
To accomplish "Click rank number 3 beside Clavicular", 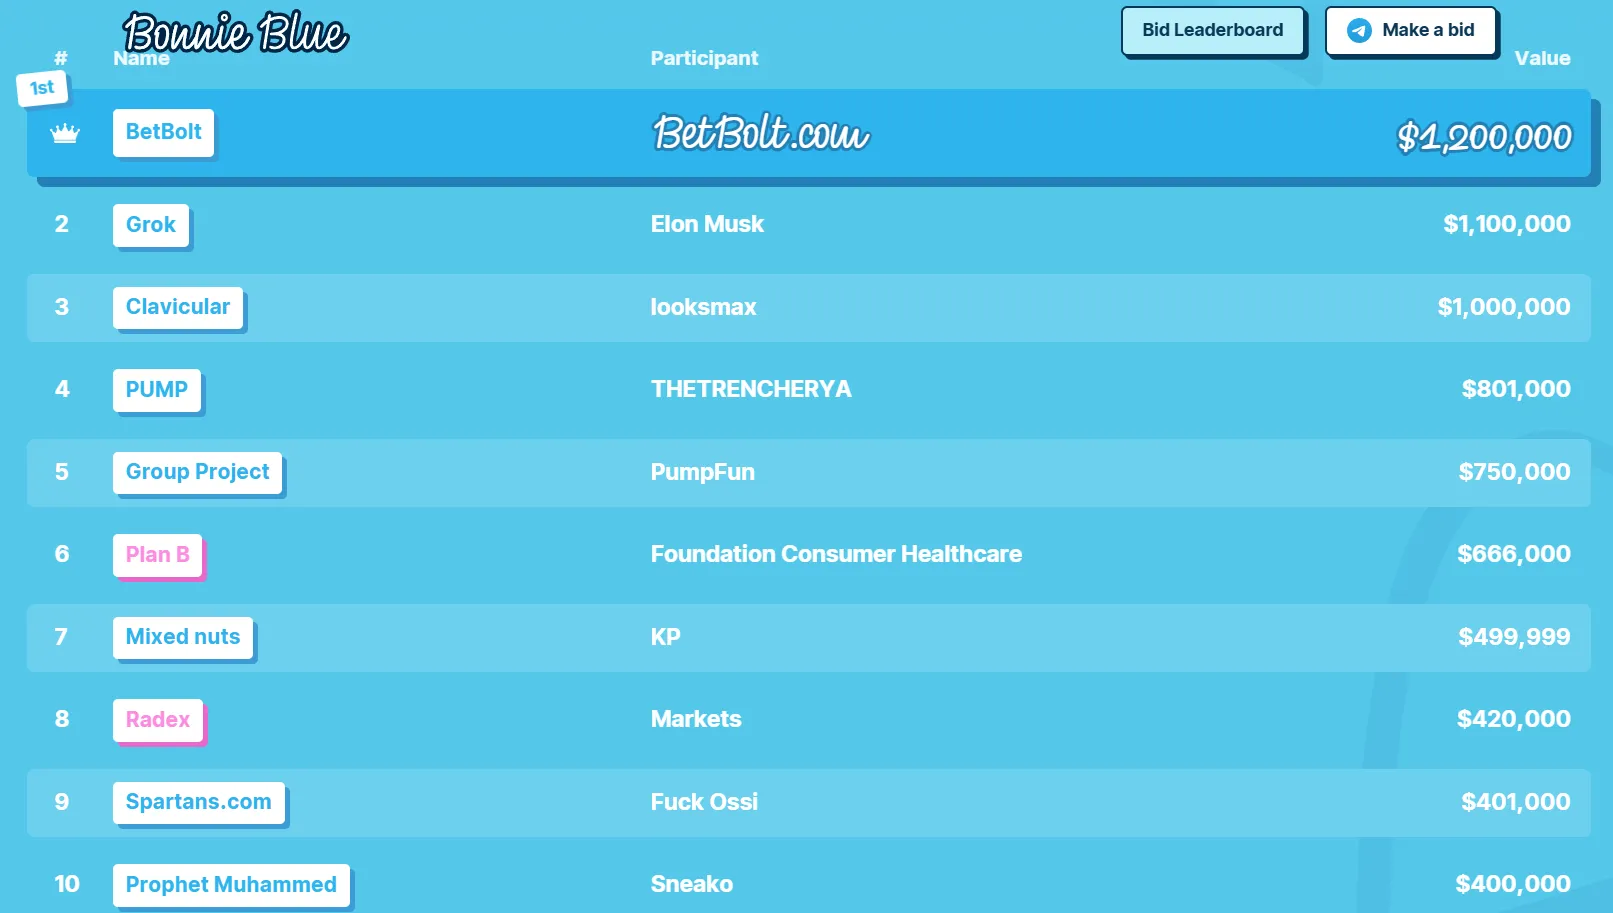I will tap(62, 307).
